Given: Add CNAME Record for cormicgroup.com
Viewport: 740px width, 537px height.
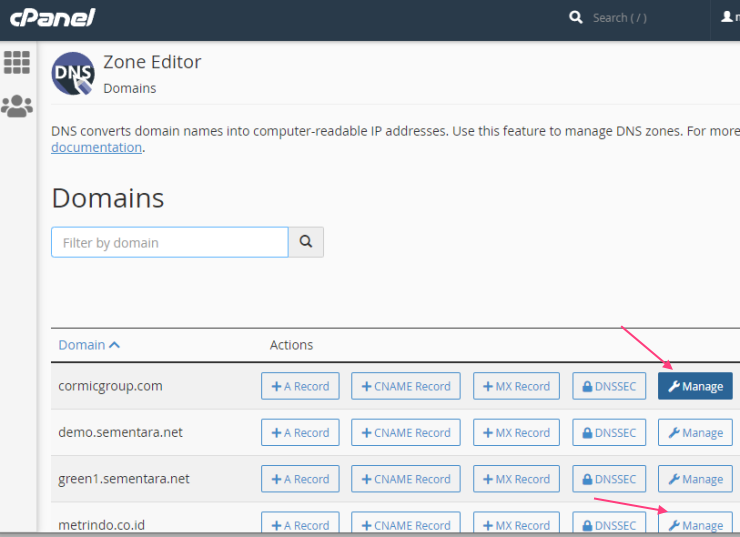Looking at the screenshot, I should pyautogui.click(x=406, y=386).
